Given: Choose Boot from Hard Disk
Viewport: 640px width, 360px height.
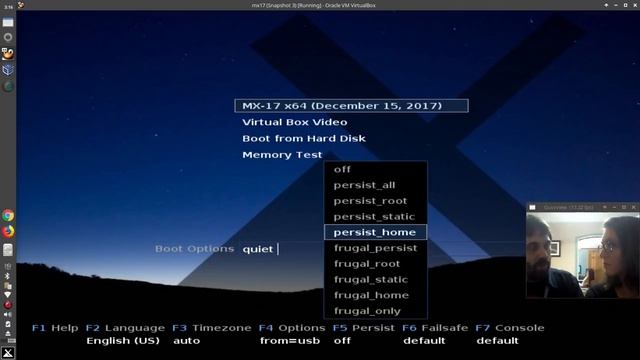Looking at the screenshot, I should click(x=304, y=138).
